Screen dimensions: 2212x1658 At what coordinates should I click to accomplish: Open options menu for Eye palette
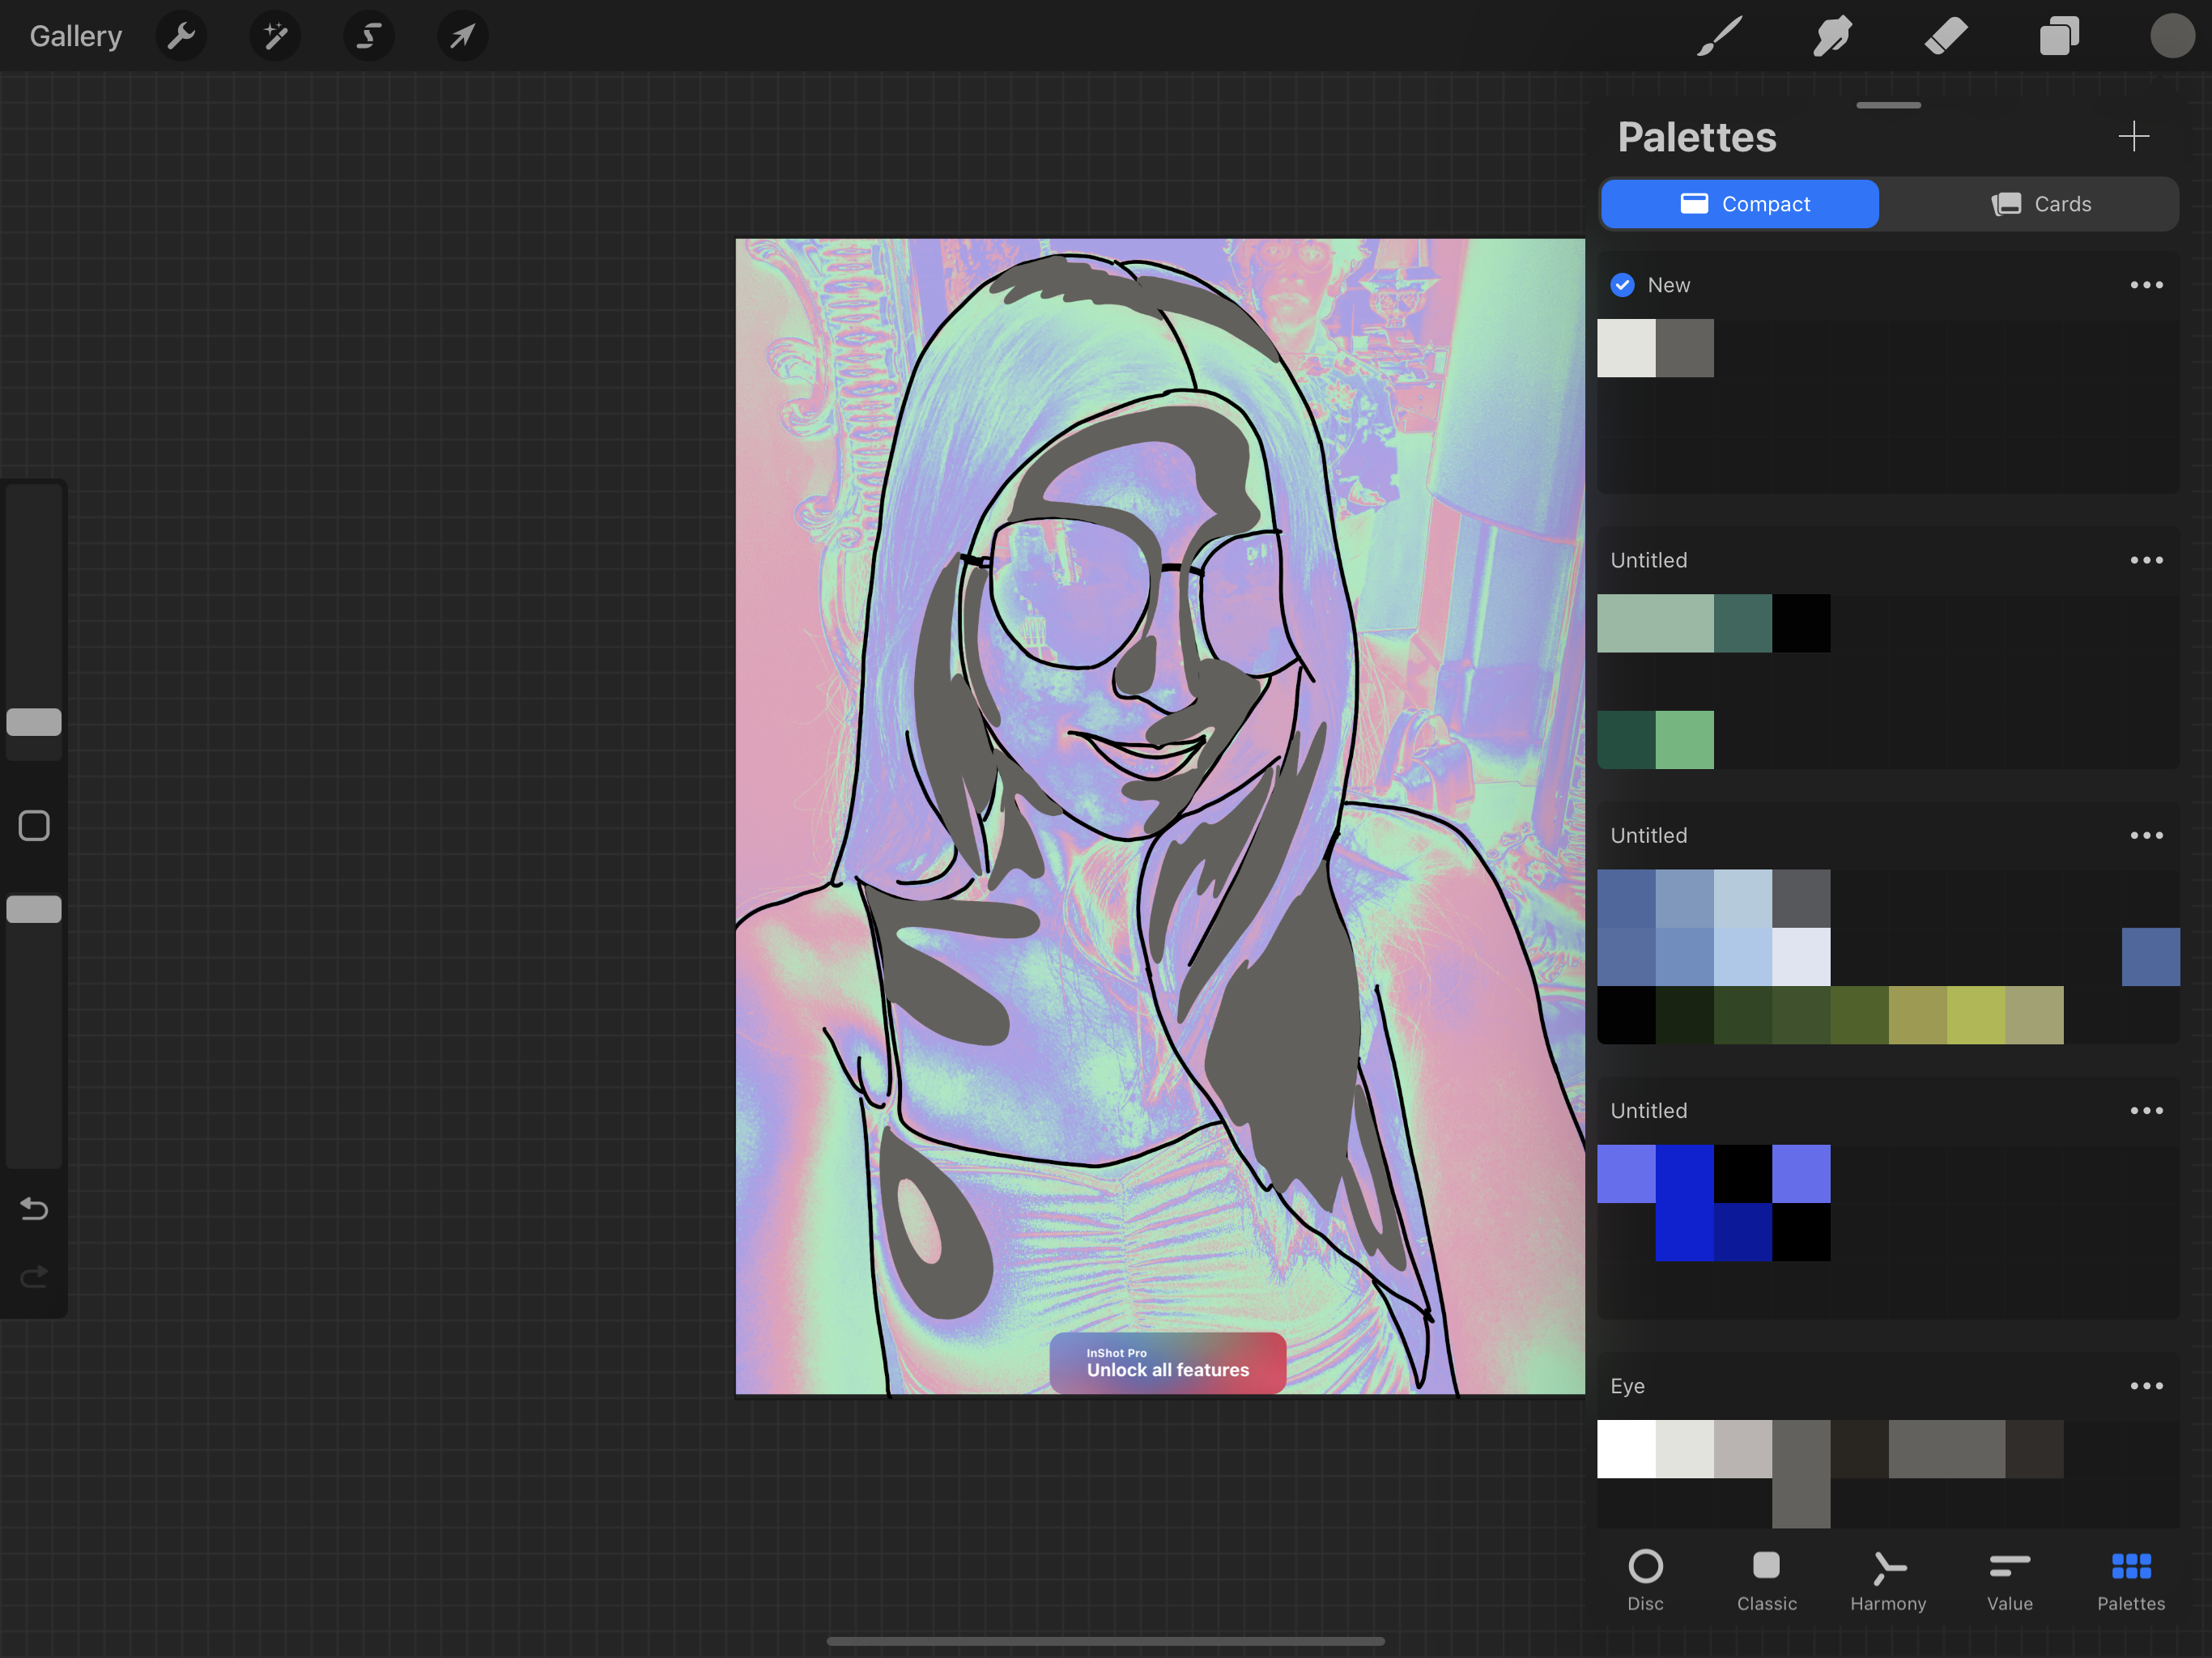(x=2146, y=1386)
